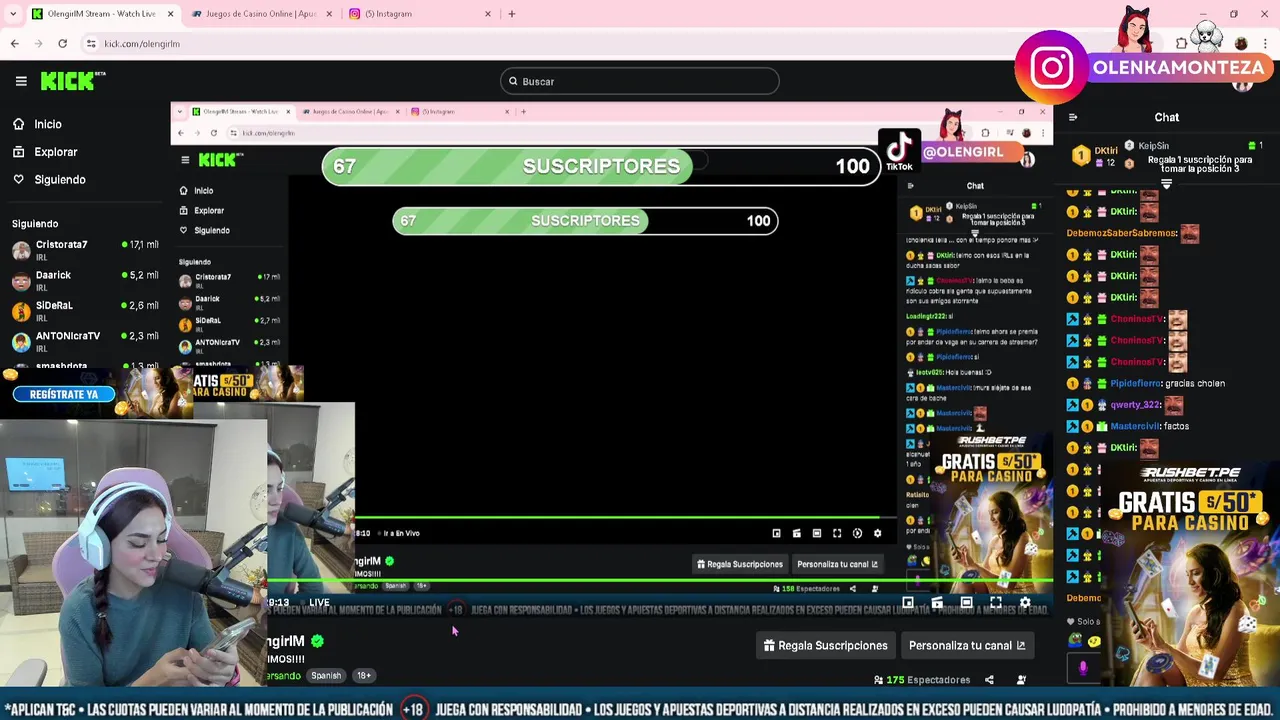Open a new browser tab
1280x720 pixels.
512,14
